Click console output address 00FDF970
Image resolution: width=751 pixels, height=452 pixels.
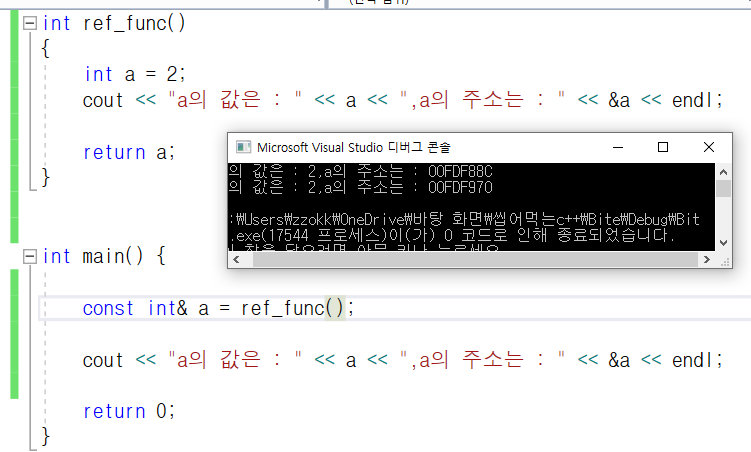(x=460, y=187)
